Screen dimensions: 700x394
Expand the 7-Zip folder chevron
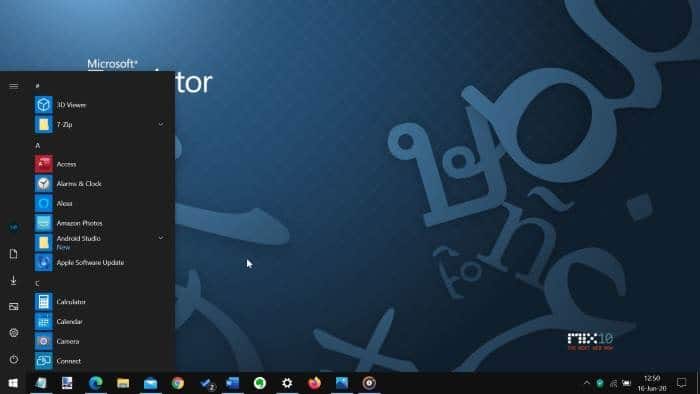pos(161,124)
